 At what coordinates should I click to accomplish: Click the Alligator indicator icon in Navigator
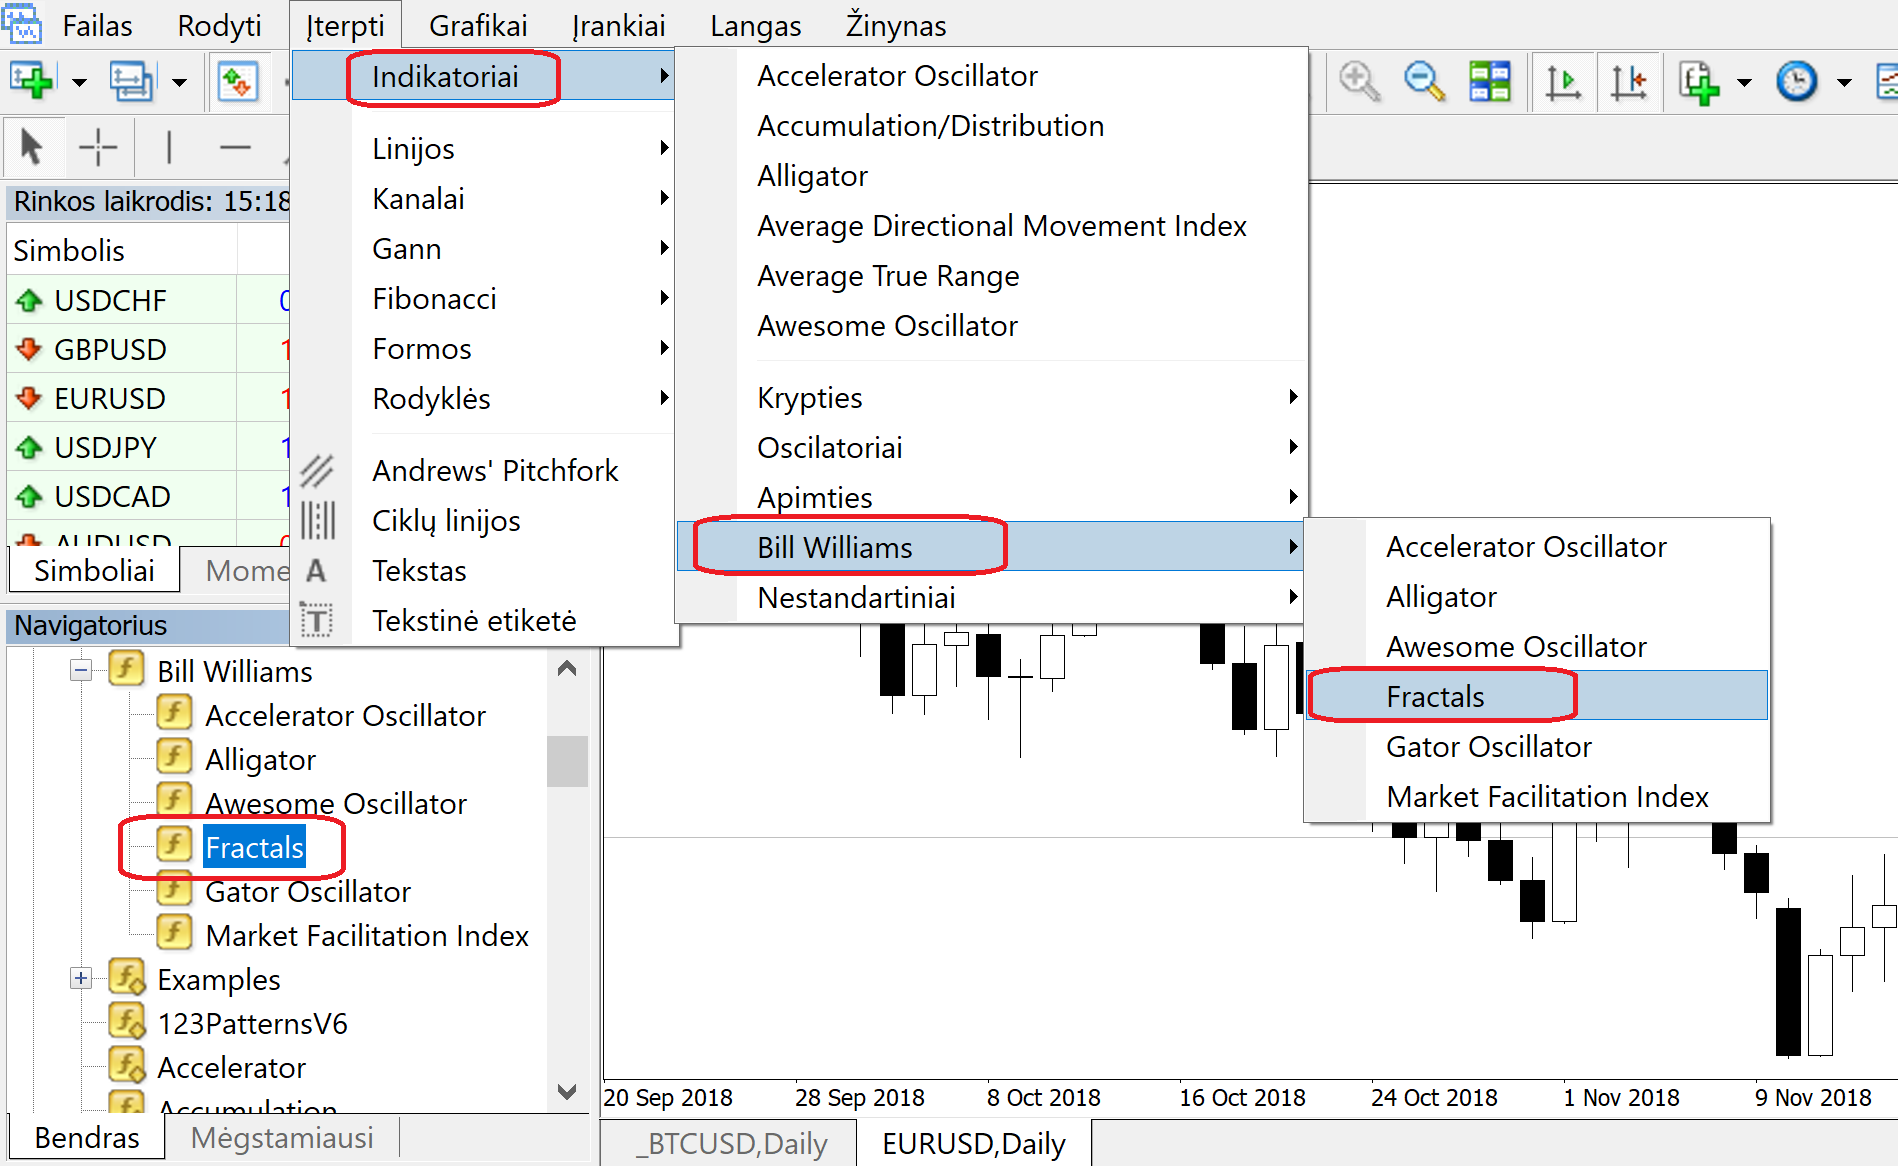(174, 757)
